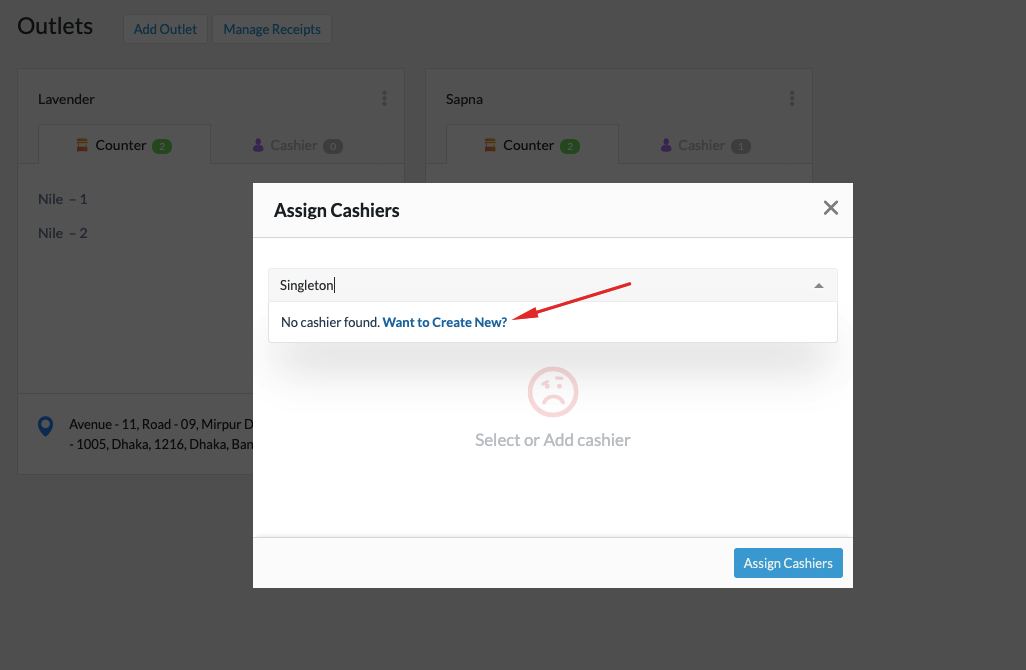The height and width of the screenshot is (670, 1026).
Task: Click the sad face icon in the modal
Action: [552, 392]
